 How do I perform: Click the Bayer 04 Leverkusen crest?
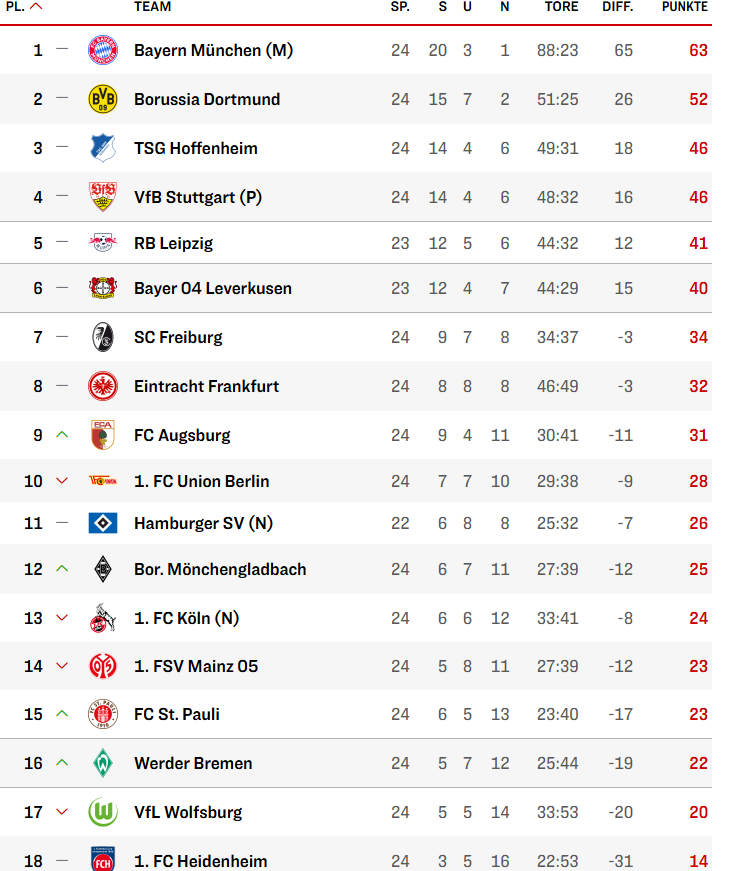[103, 288]
